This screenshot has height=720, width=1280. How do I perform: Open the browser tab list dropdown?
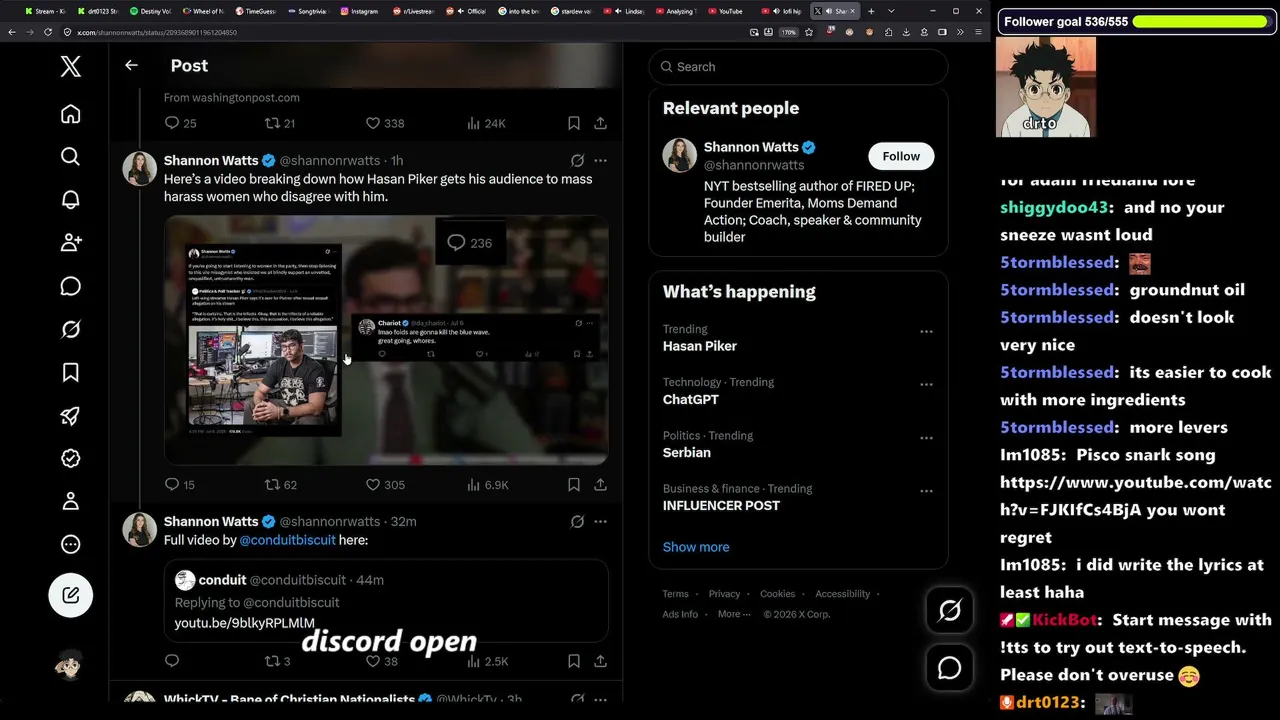tap(891, 11)
